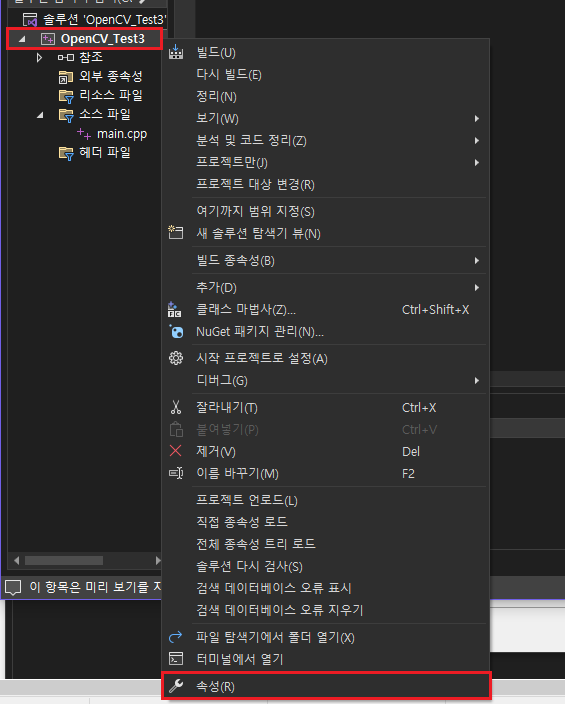Choose 클래스 마법사(Z)... entry
The width and height of the screenshot is (565, 704).
pyautogui.click(x=326, y=309)
